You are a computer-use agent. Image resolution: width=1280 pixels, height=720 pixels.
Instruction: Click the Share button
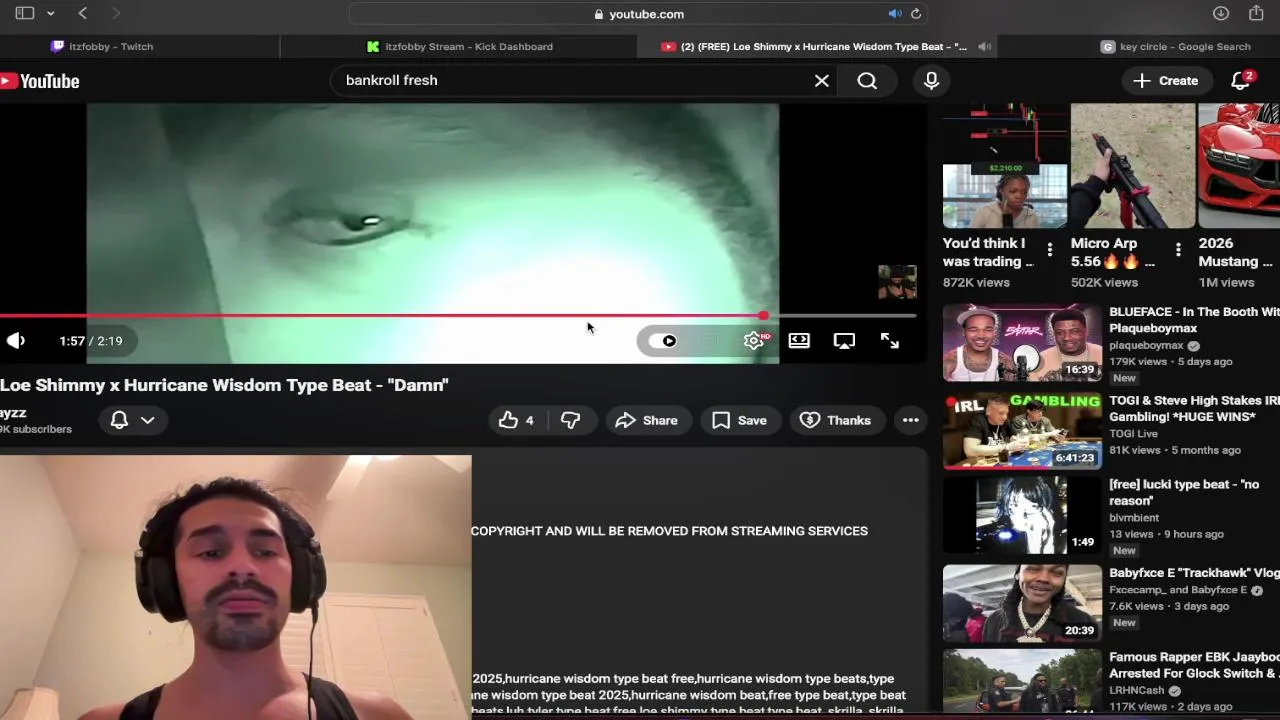pyautogui.click(x=646, y=420)
